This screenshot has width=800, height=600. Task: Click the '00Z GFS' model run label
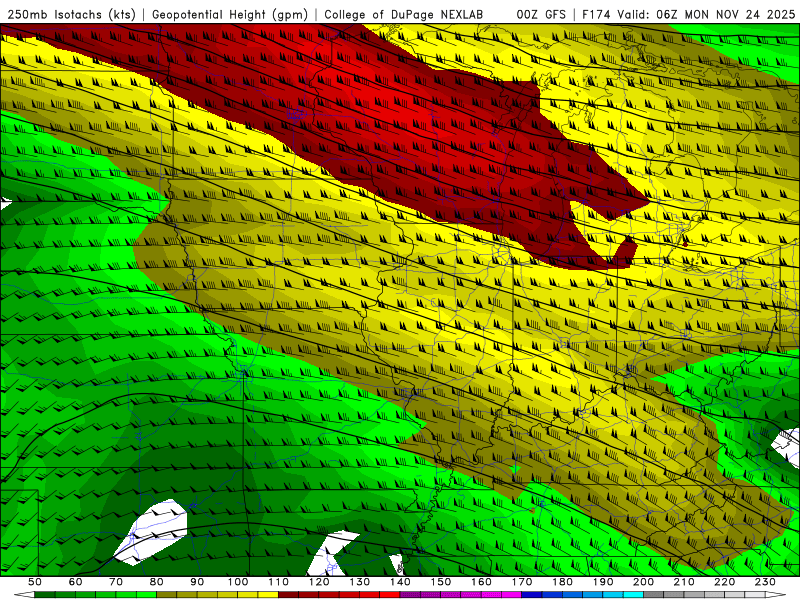541,15
